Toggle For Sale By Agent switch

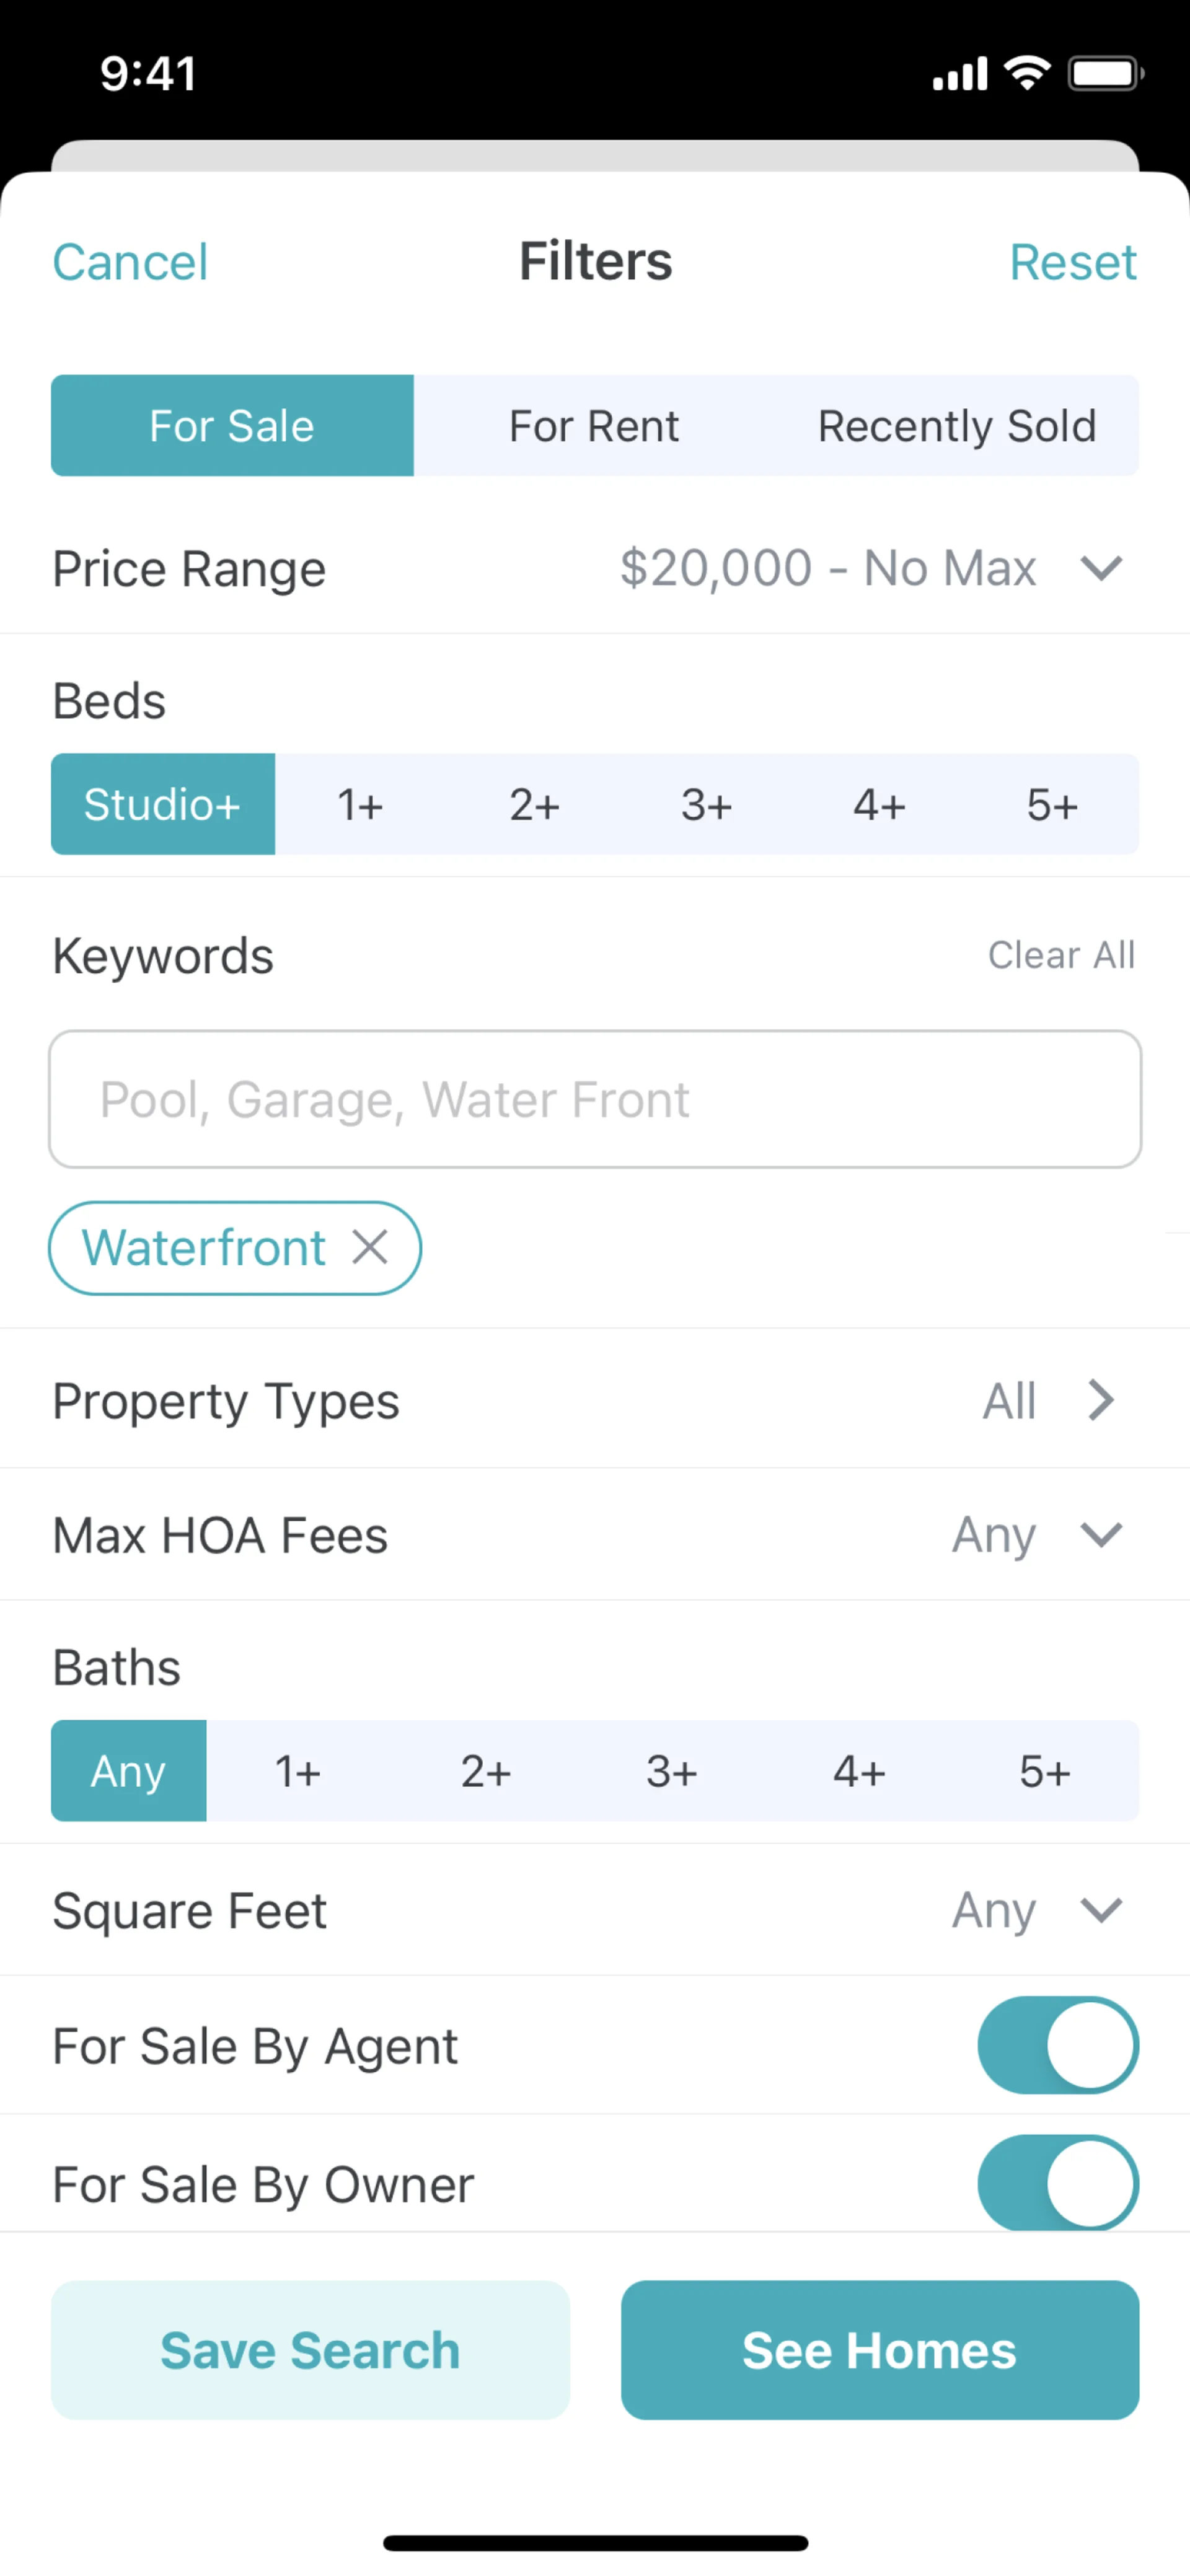tap(1058, 2045)
